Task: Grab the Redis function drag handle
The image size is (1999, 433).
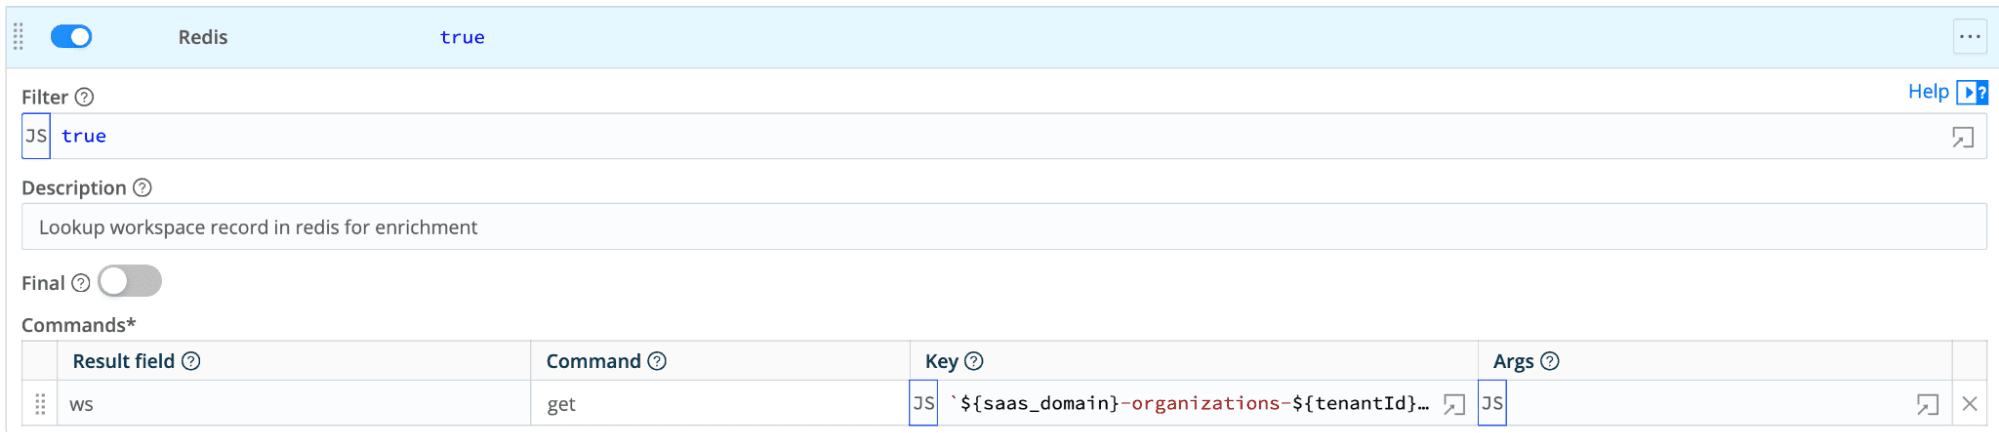Action: click(18, 37)
